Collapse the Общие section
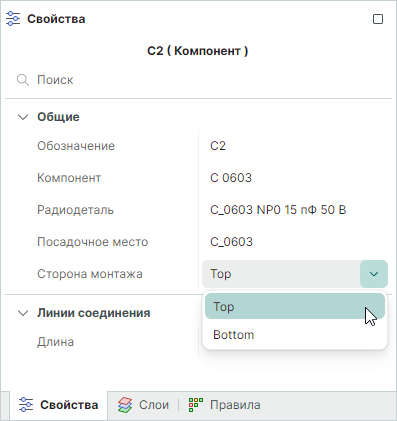Image resolution: width=397 pixels, height=421 pixels. tap(23, 117)
